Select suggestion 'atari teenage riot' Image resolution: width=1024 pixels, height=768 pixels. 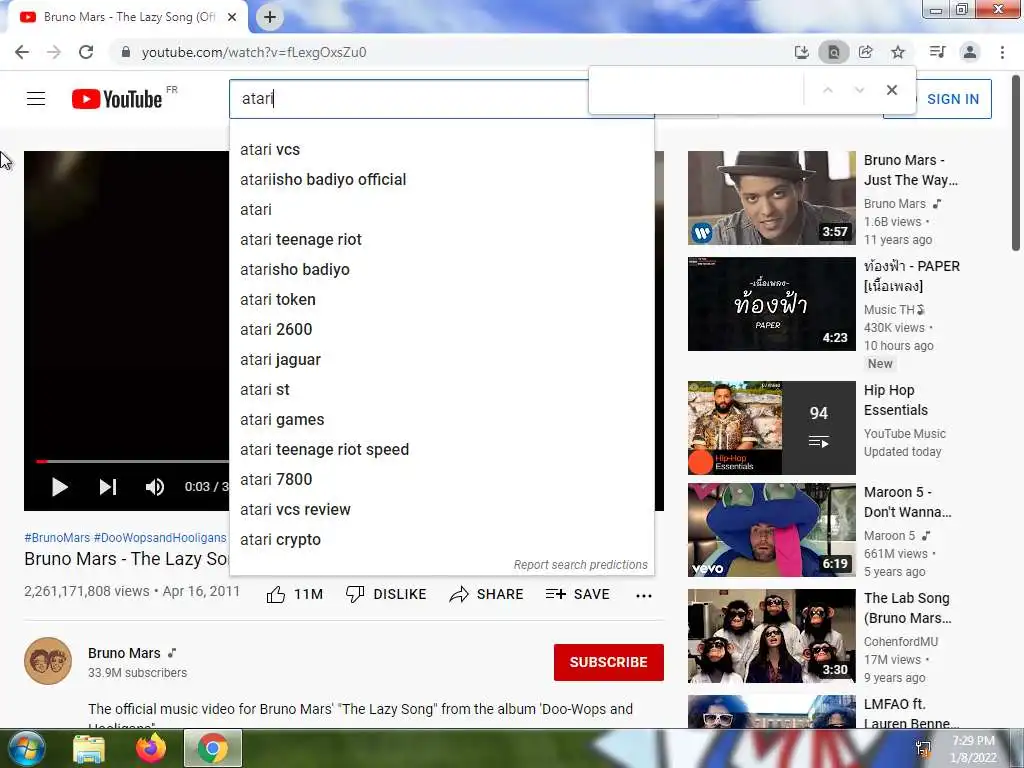(441, 240)
